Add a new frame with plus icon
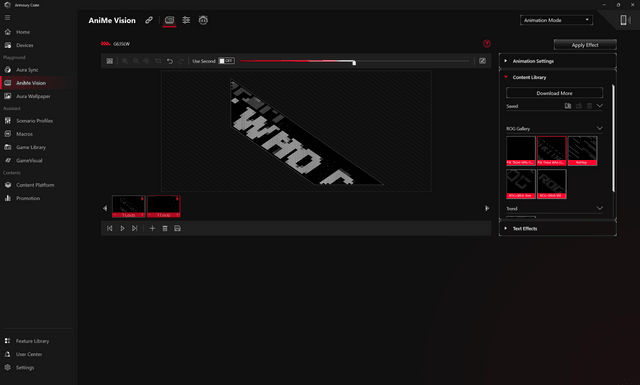The image size is (640, 385). click(152, 228)
